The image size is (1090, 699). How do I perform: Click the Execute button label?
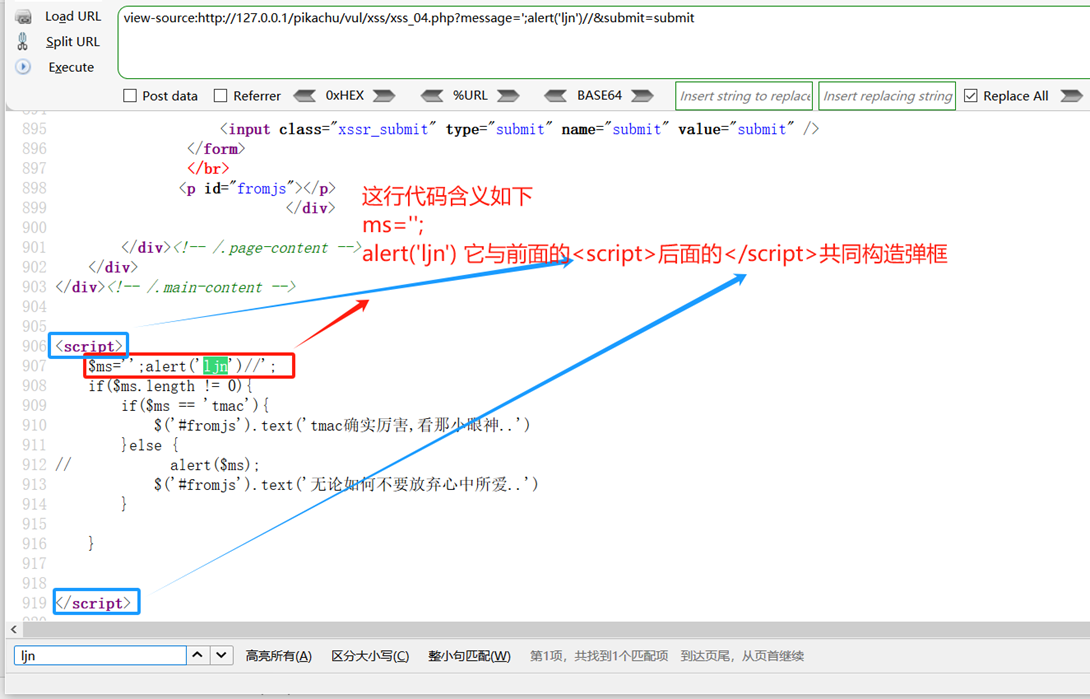click(71, 67)
